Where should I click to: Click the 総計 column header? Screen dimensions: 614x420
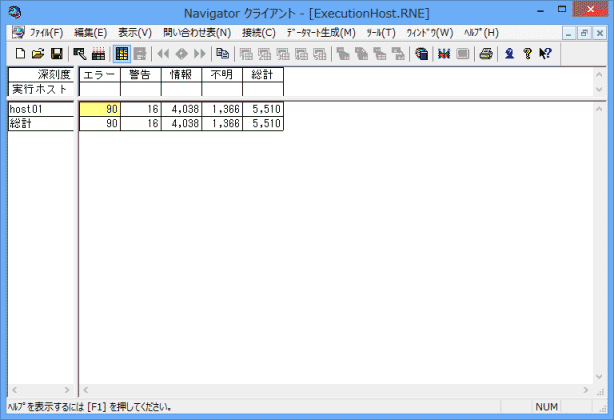[x=262, y=75]
